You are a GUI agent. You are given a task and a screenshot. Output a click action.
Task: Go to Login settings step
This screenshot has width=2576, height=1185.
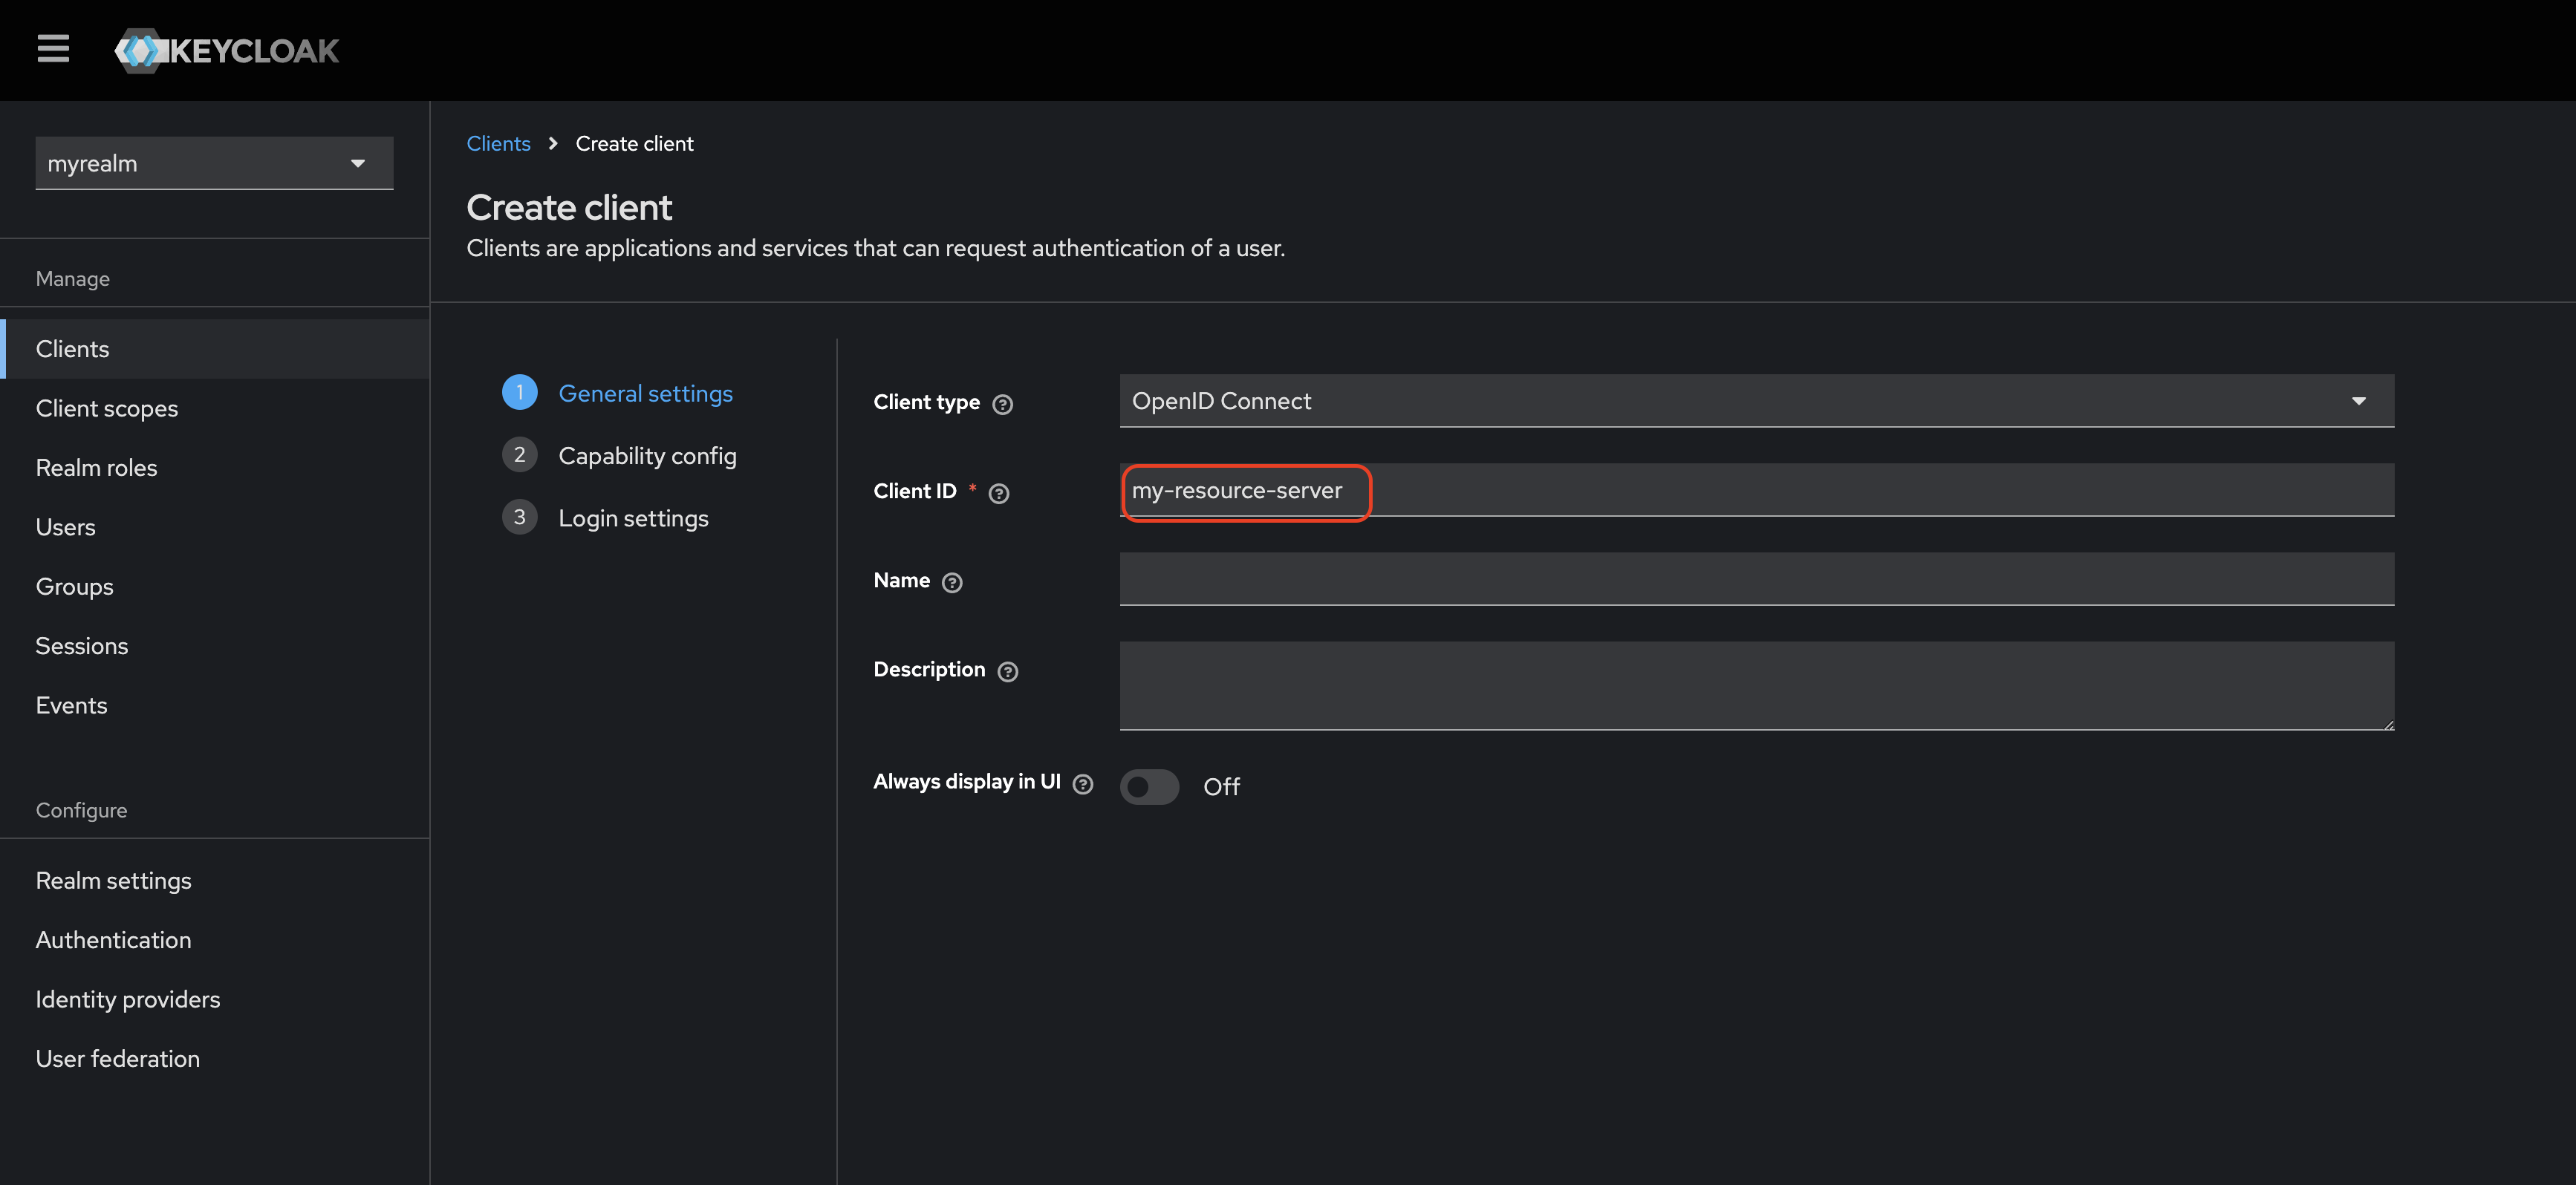point(605,518)
